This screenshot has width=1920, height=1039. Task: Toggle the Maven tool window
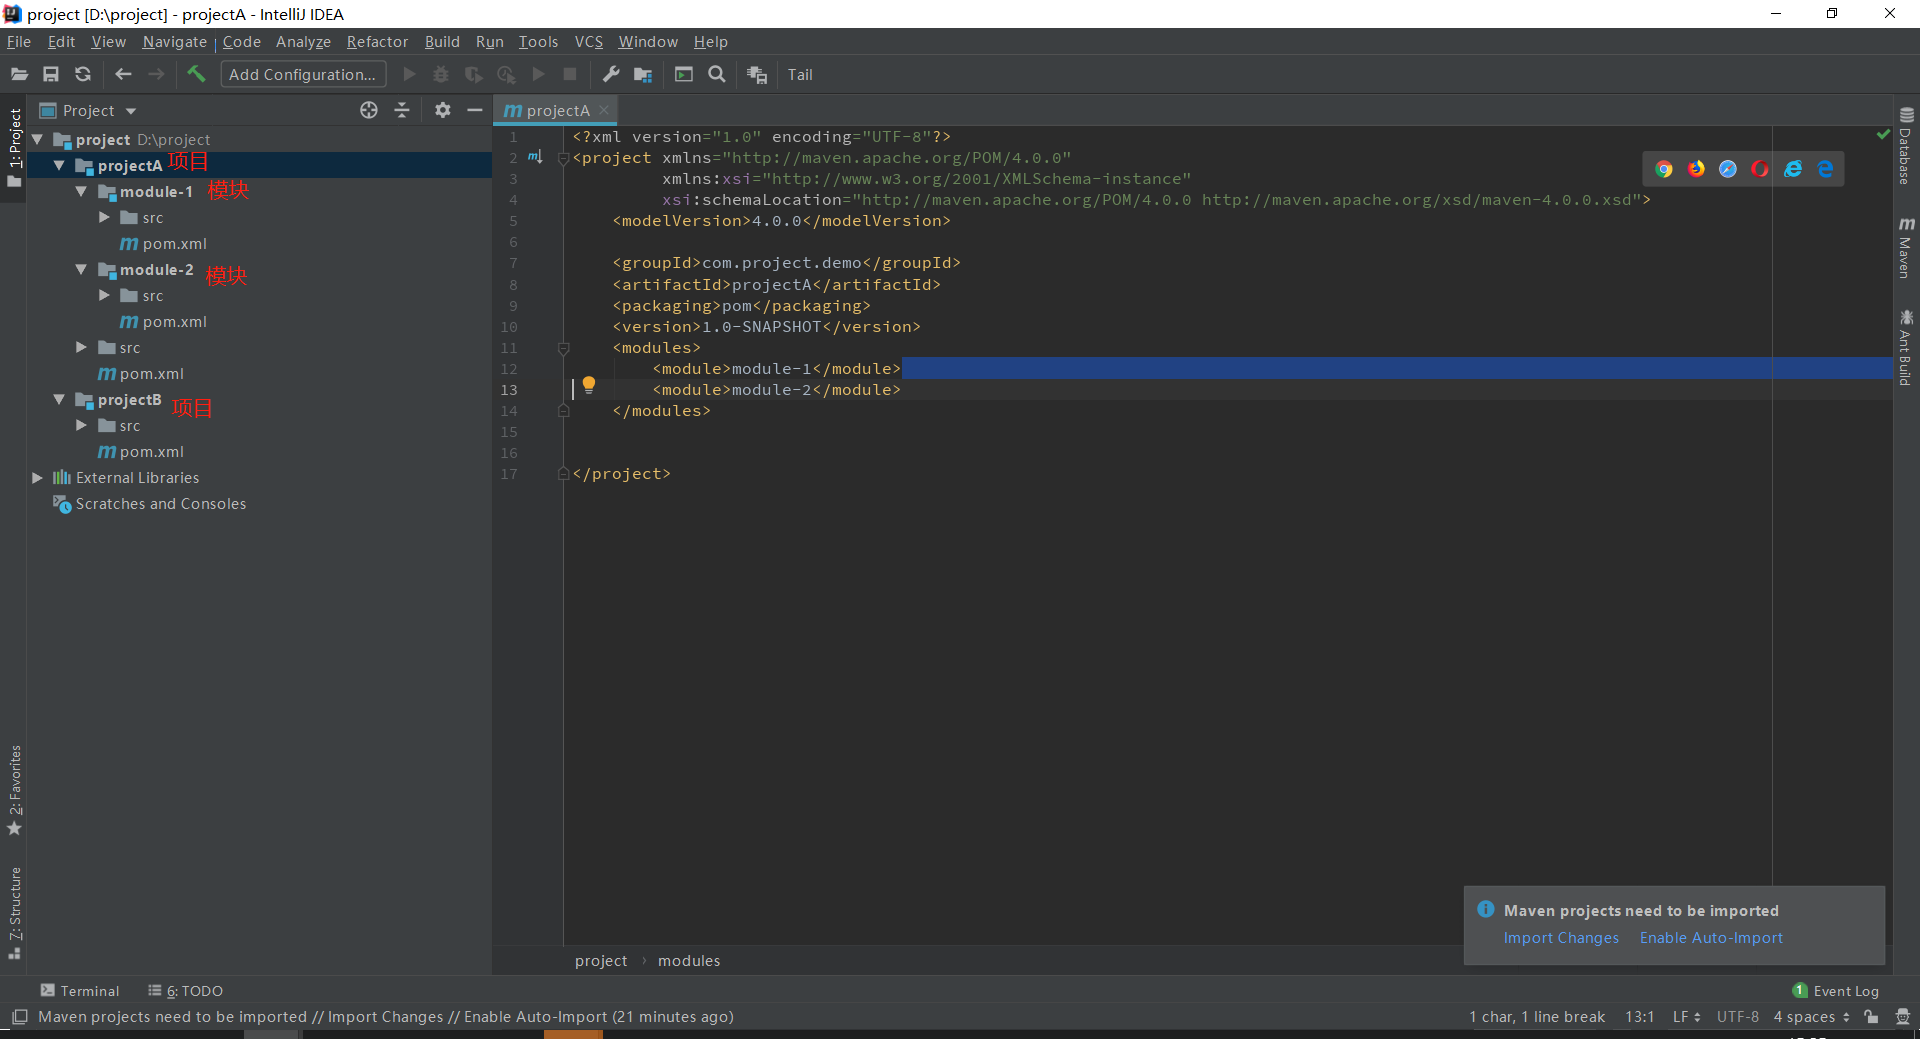(x=1906, y=247)
